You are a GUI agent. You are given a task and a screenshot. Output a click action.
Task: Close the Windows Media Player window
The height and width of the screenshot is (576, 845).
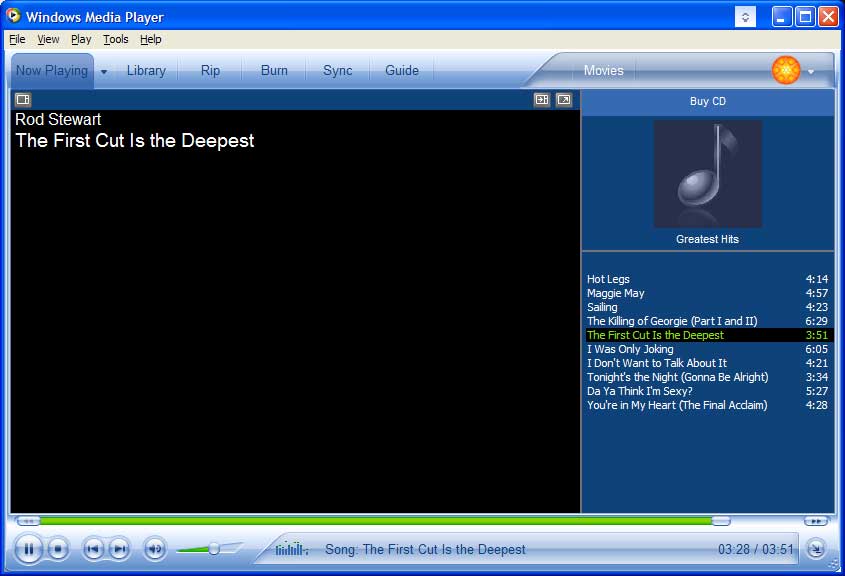[x=828, y=17]
